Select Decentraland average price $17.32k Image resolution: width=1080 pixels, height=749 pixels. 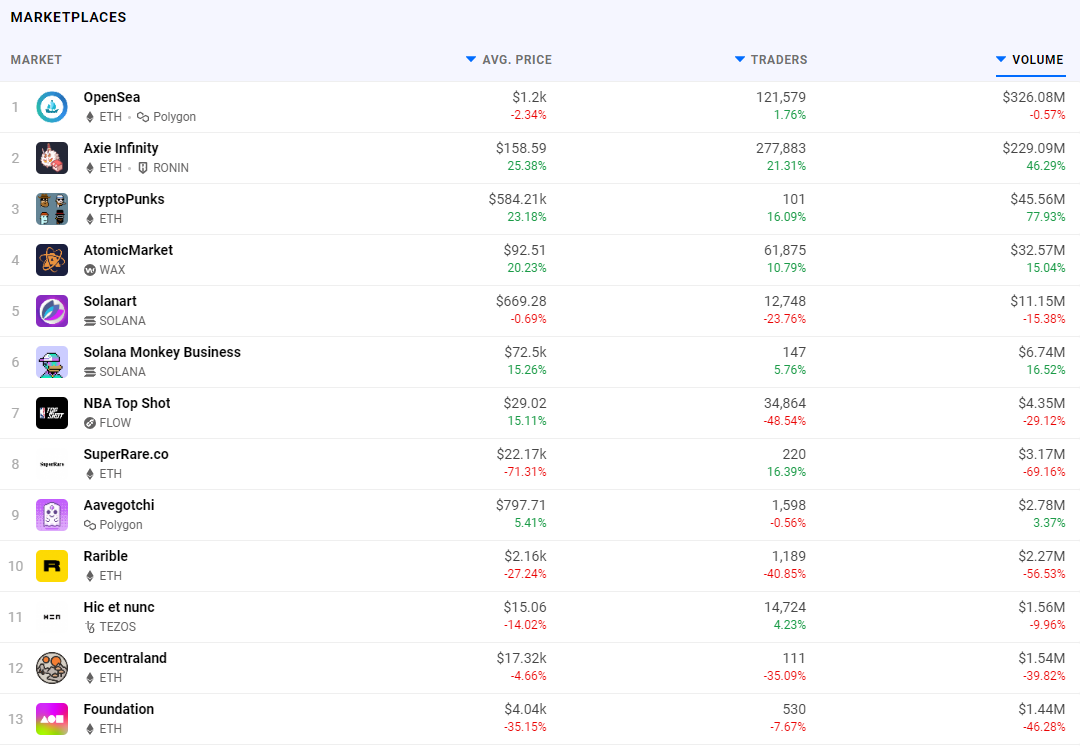(521, 658)
